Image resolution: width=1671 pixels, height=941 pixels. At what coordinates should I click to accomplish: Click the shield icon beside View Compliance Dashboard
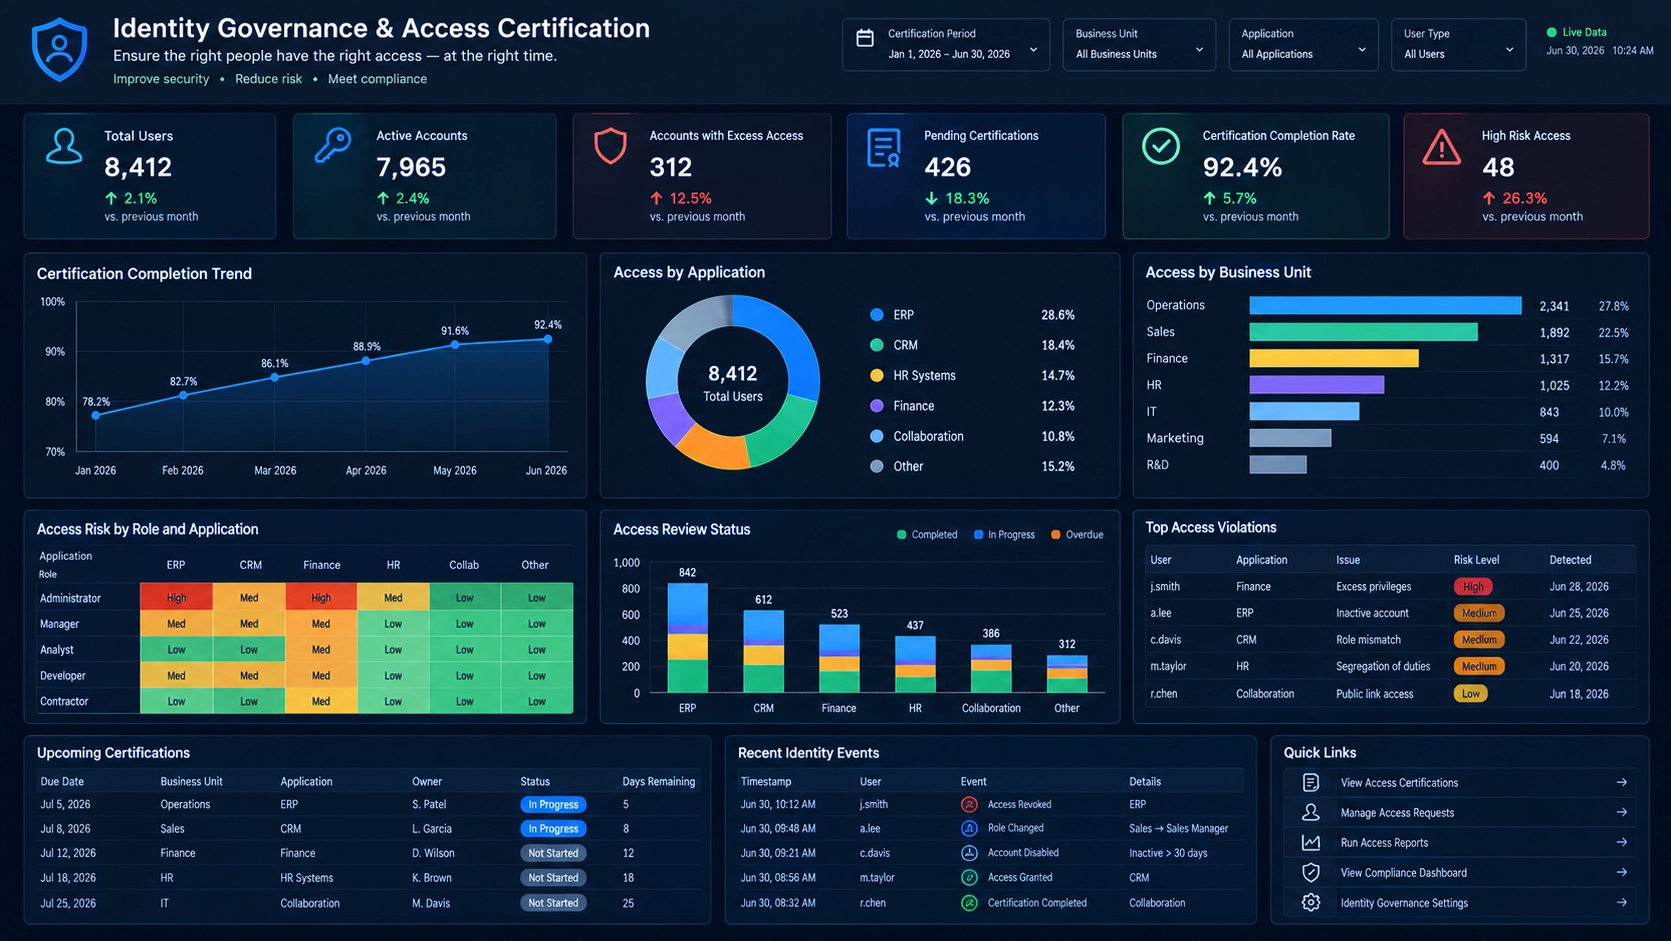(x=1311, y=872)
